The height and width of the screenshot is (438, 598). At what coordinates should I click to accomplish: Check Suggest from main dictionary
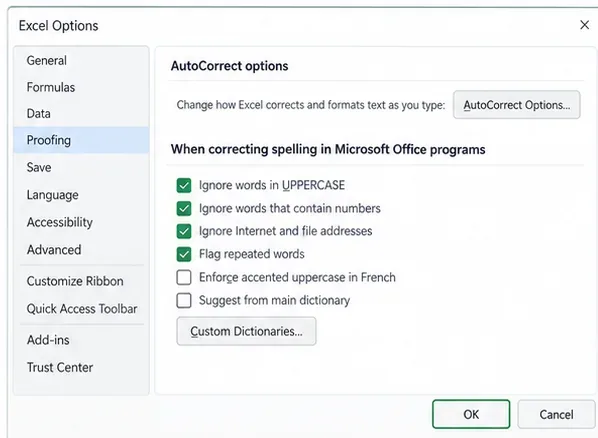click(x=184, y=300)
